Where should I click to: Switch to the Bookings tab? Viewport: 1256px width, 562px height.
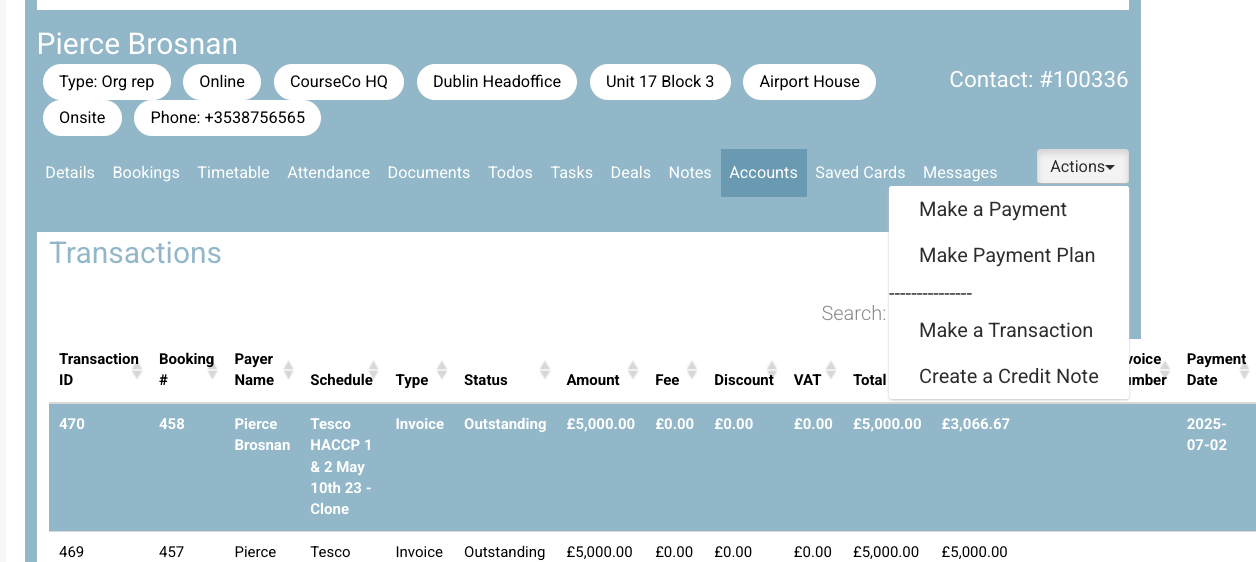click(146, 173)
